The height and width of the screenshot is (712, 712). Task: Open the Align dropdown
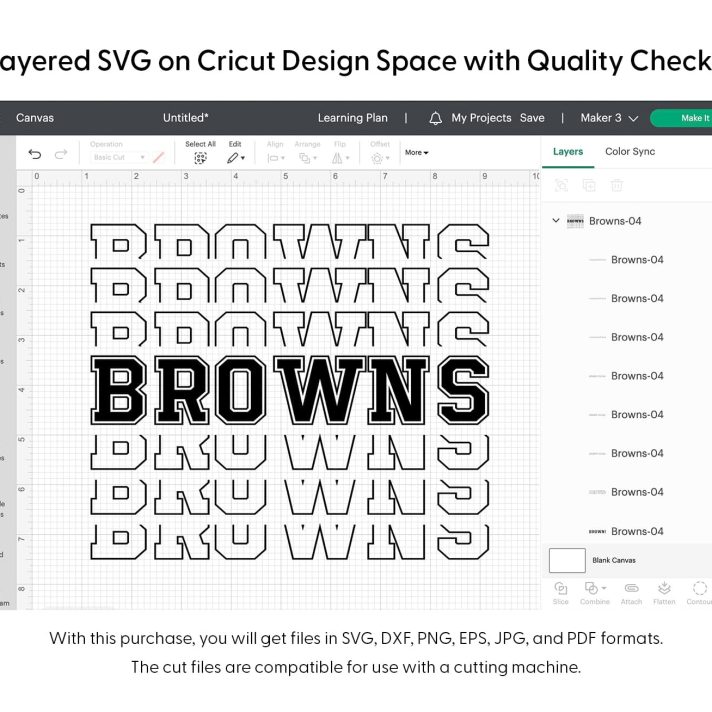(276, 158)
